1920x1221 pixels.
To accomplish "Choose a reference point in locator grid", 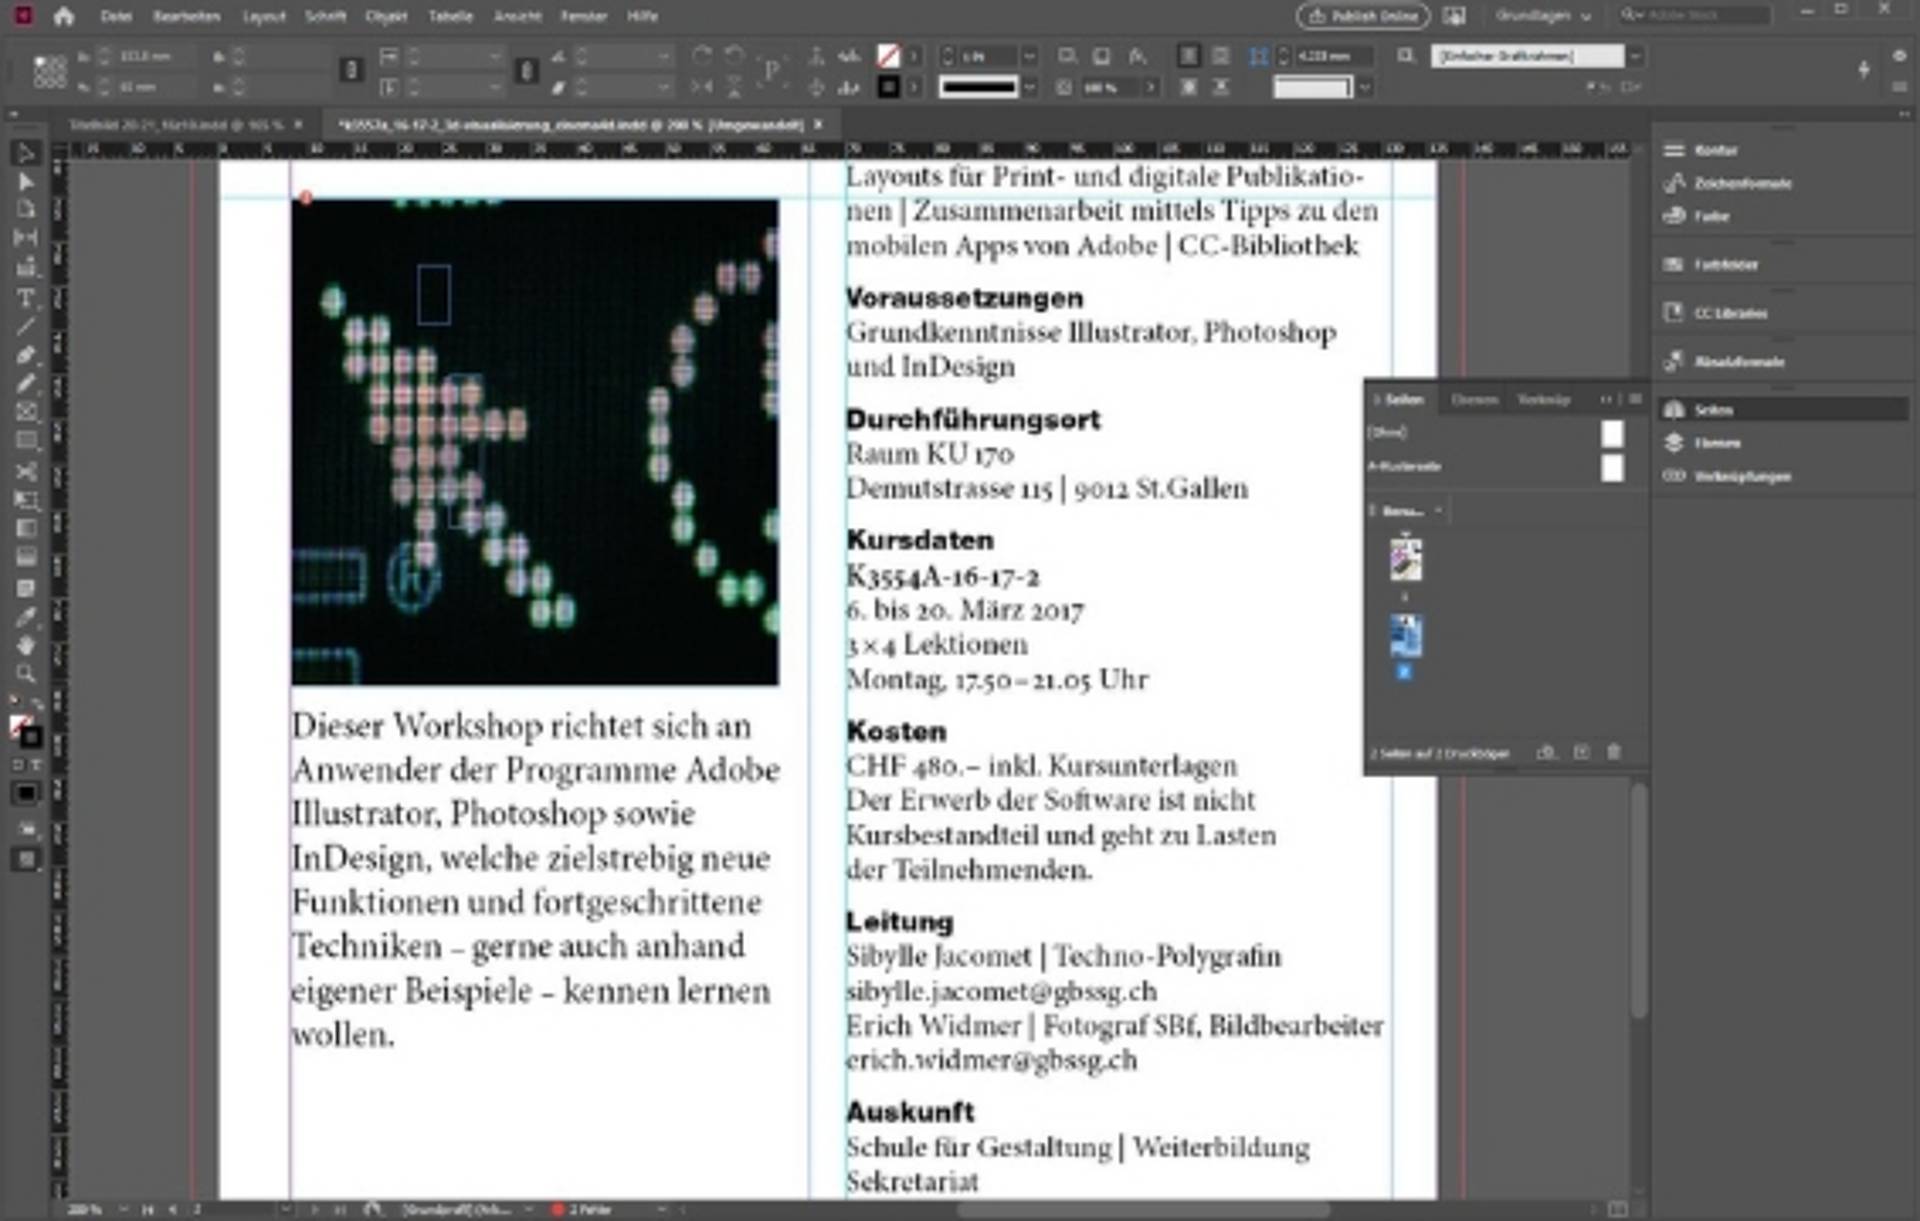I will [50, 71].
